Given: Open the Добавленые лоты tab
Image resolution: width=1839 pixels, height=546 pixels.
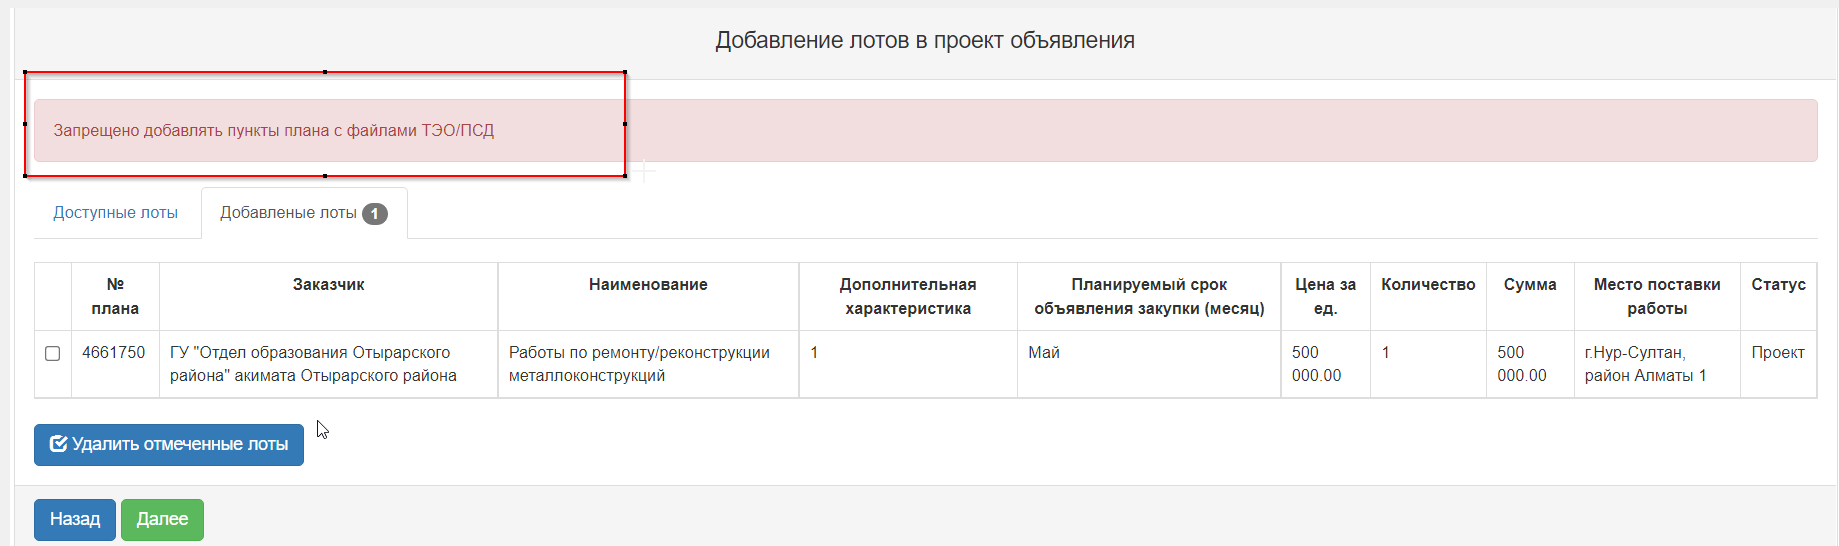Looking at the screenshot, I should (304, 213).
